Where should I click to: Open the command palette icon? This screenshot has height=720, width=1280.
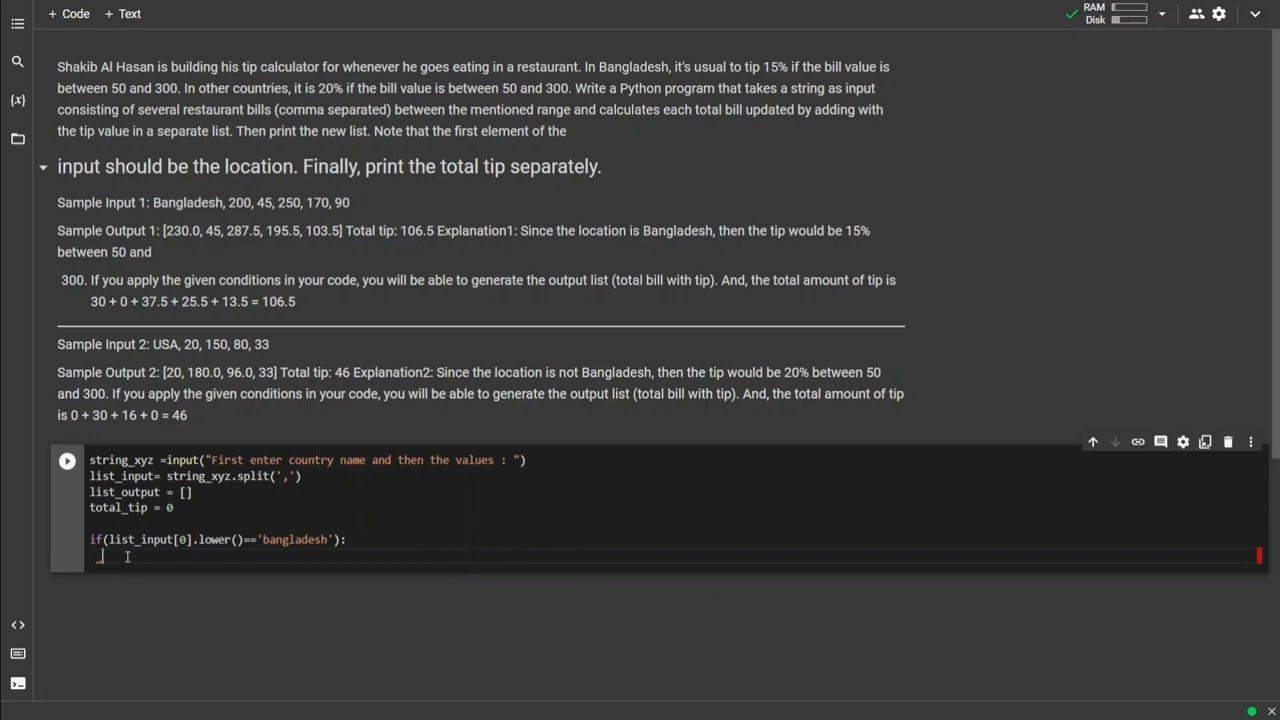(17, 654)
